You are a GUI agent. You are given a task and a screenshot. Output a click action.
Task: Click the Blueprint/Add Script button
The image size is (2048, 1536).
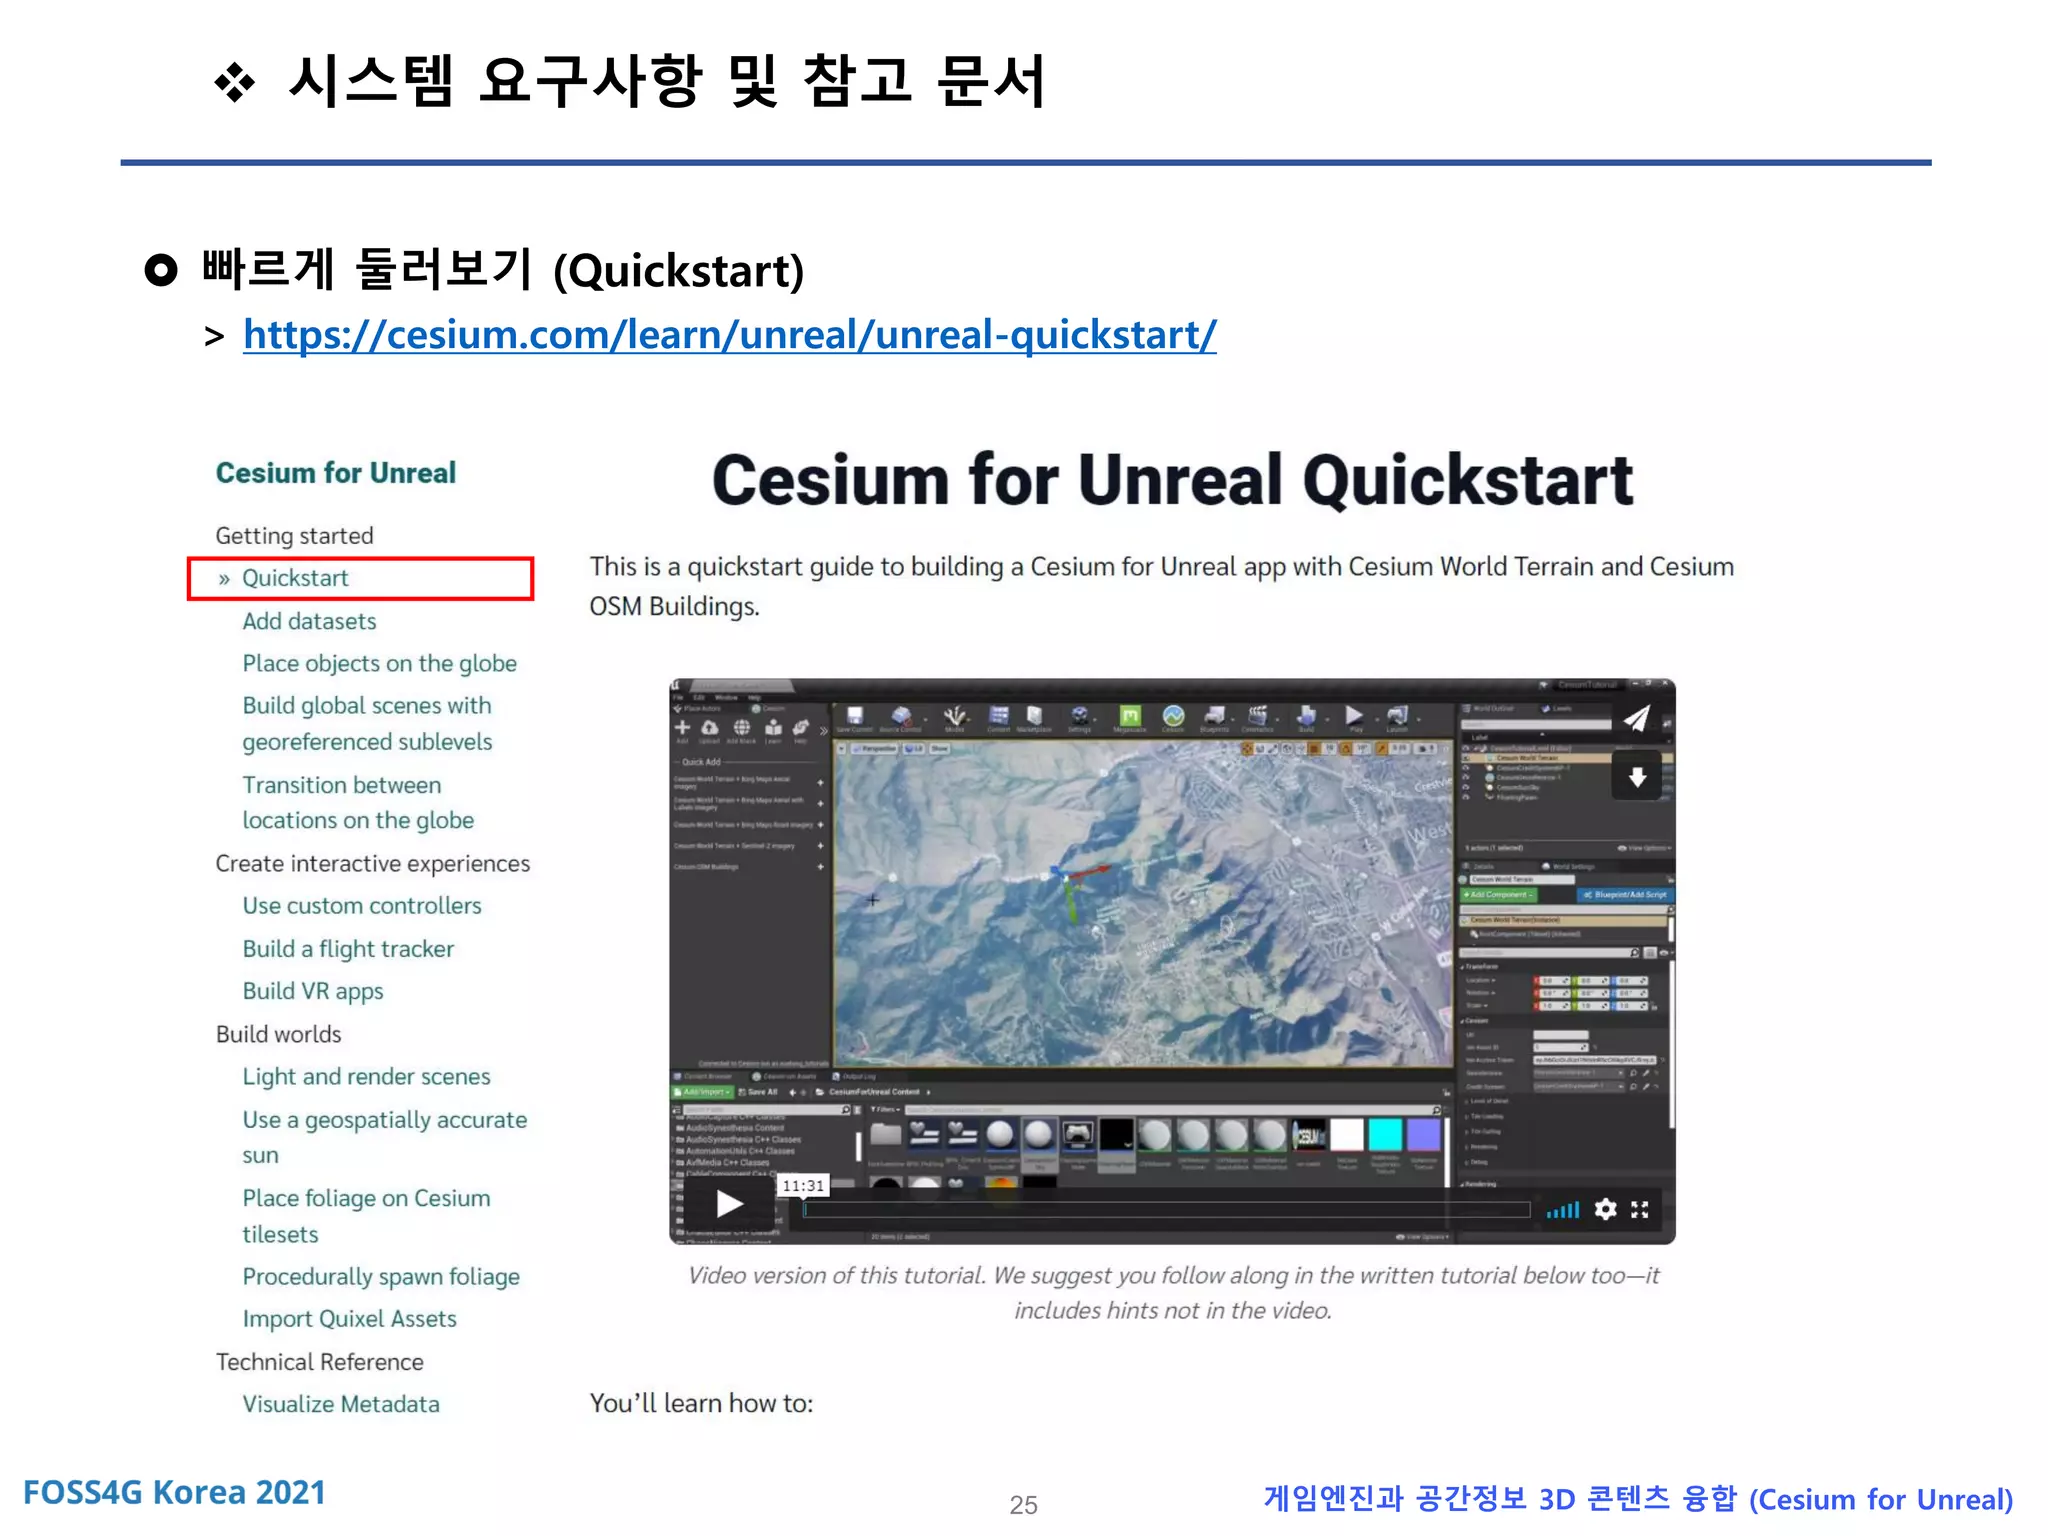(x=1625, y=895)
